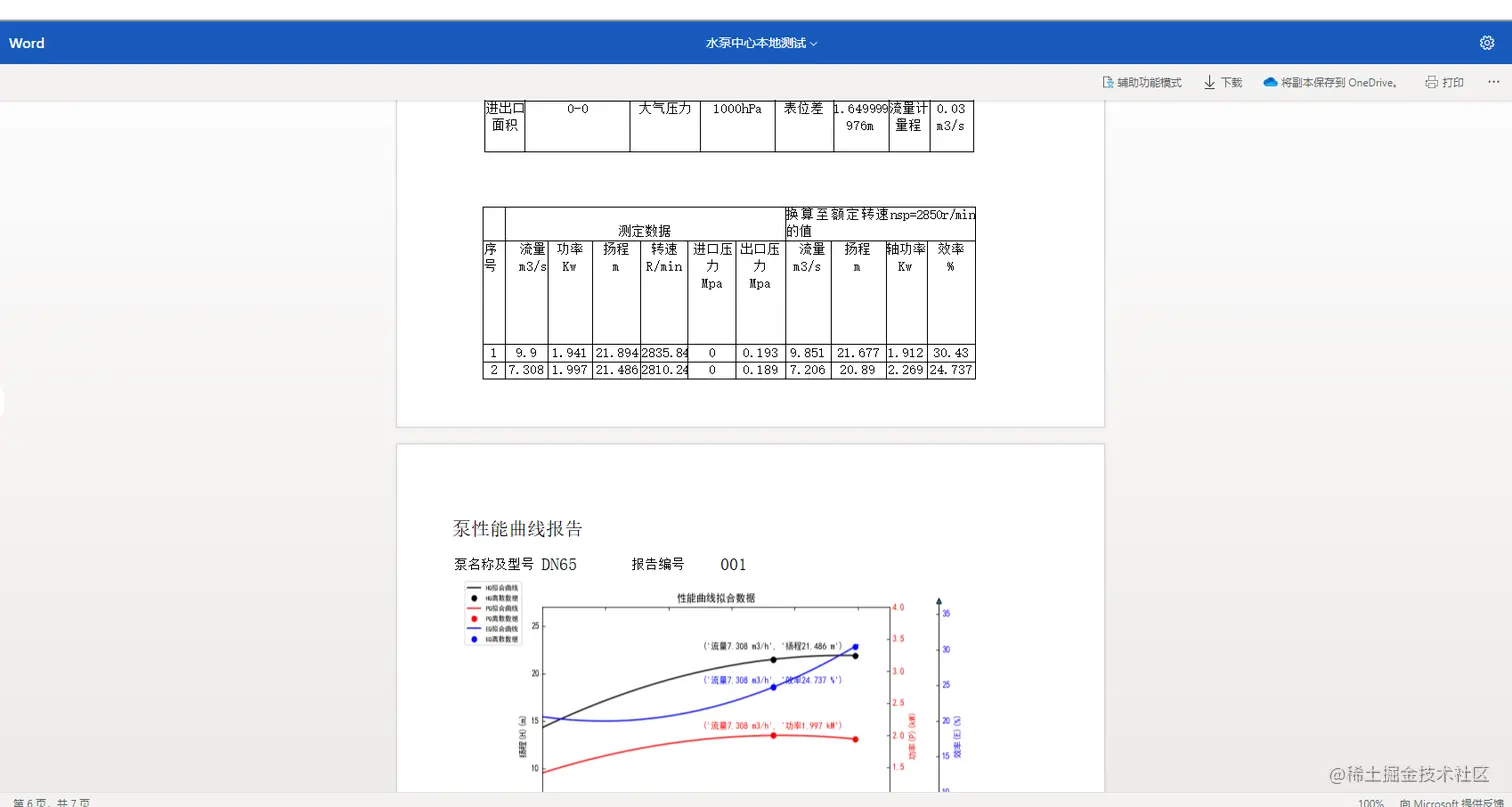Click the 表位差 label cell
This screenshot has height=807, width=1512.
pos(804,126)
